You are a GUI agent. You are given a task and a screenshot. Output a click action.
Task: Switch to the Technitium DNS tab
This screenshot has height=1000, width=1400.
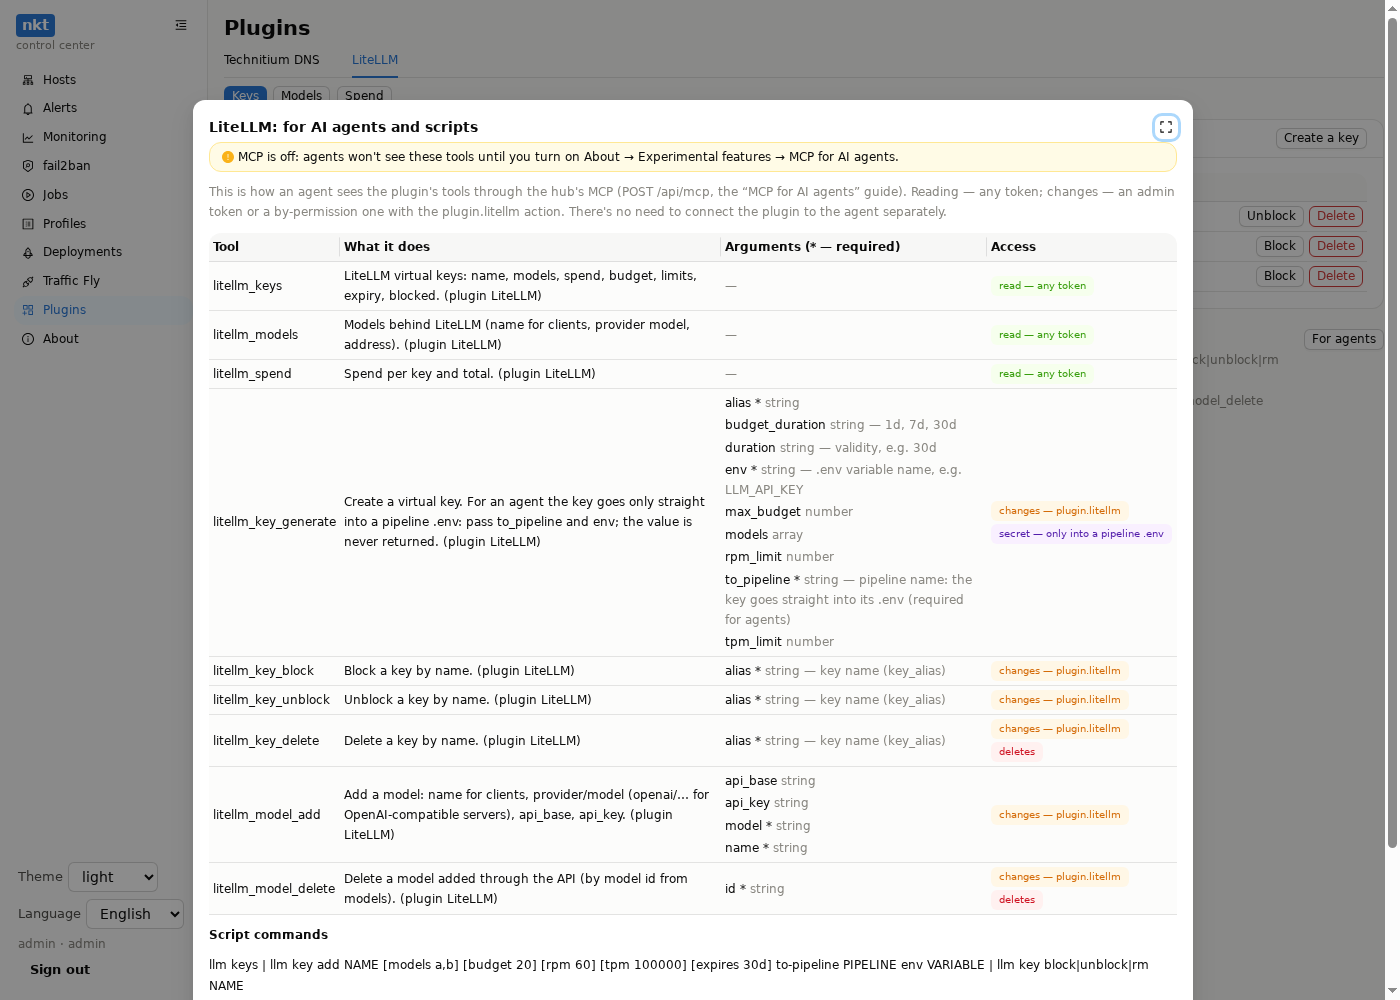[x=271, y=60]
